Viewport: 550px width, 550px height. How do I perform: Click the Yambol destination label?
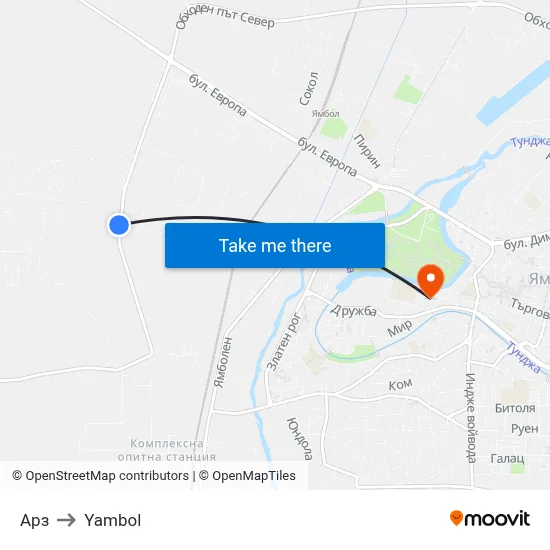[113, 520]
